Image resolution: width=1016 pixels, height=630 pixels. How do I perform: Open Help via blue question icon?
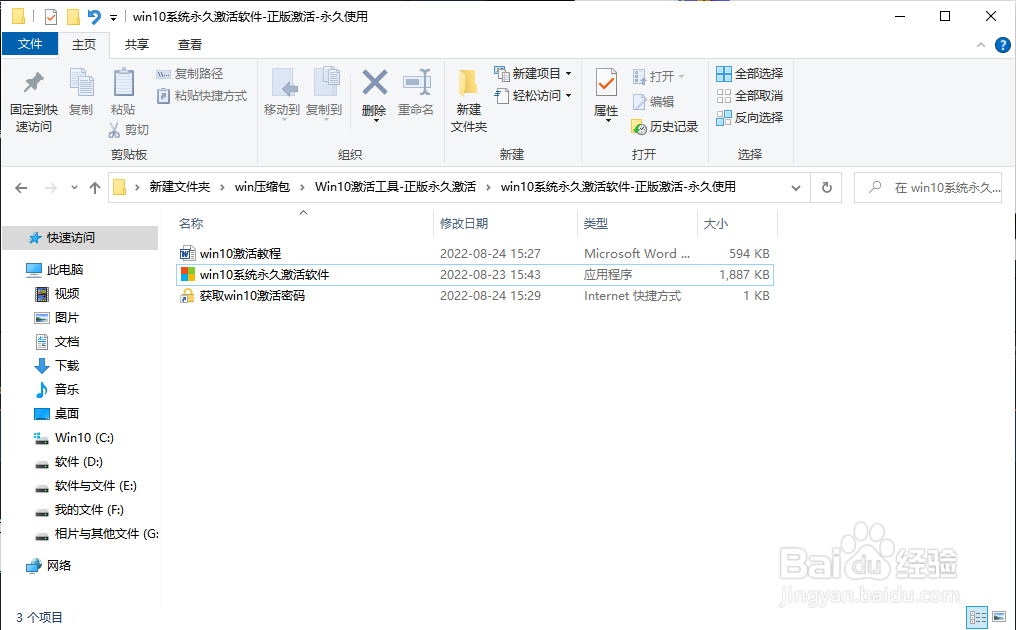point(1002,45)
